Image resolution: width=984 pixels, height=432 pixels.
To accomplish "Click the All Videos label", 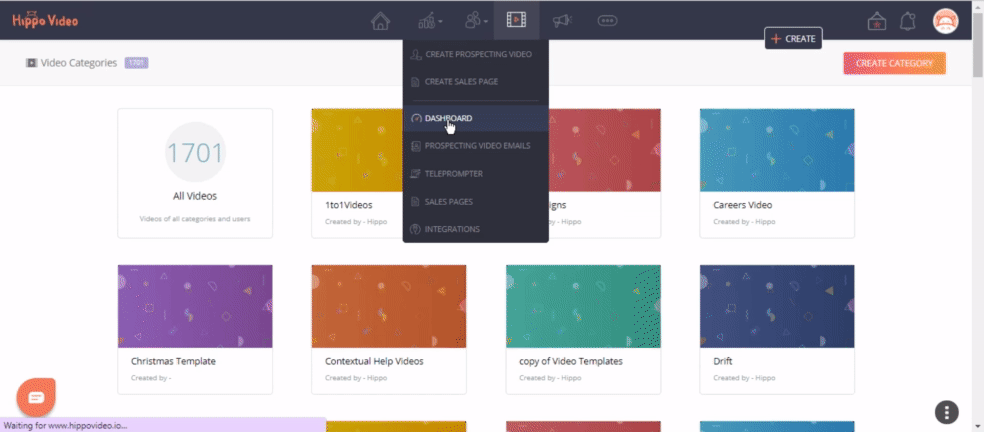I will (x=195, y=196).
